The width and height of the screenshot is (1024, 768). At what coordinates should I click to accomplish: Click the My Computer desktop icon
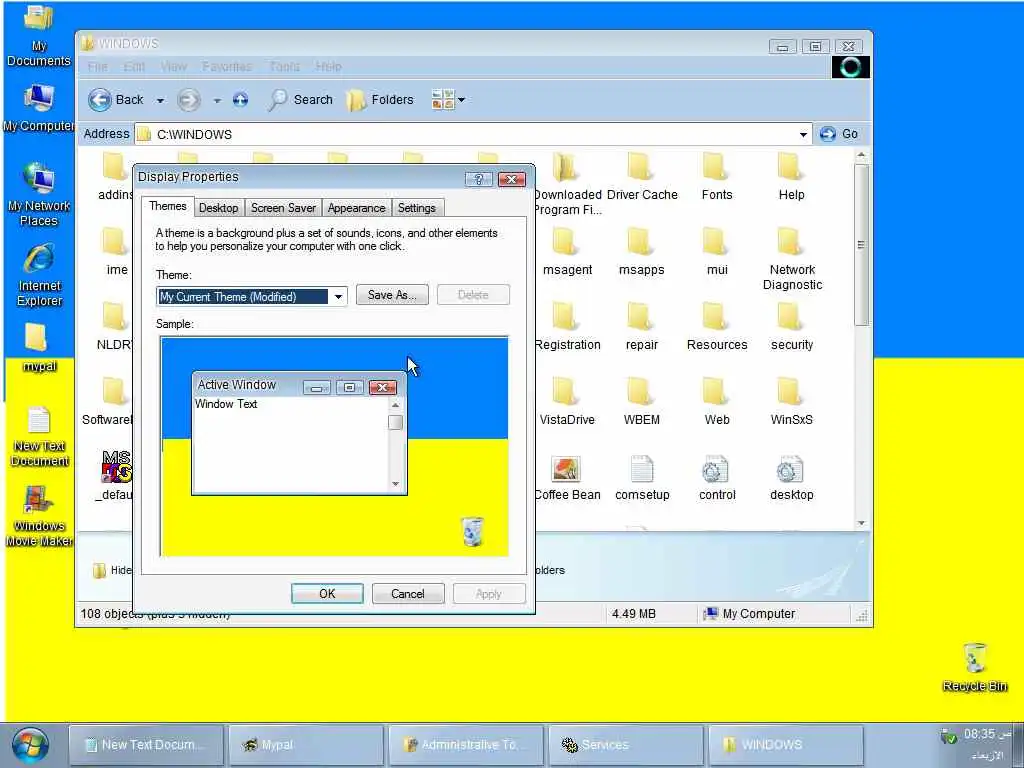39,108
